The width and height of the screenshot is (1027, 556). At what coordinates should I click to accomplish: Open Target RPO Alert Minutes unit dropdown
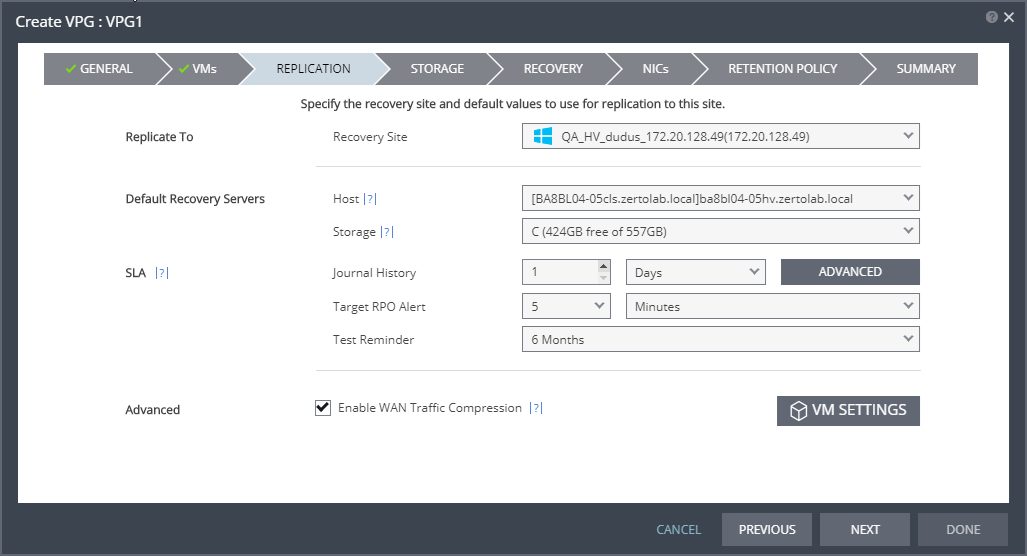773,306
